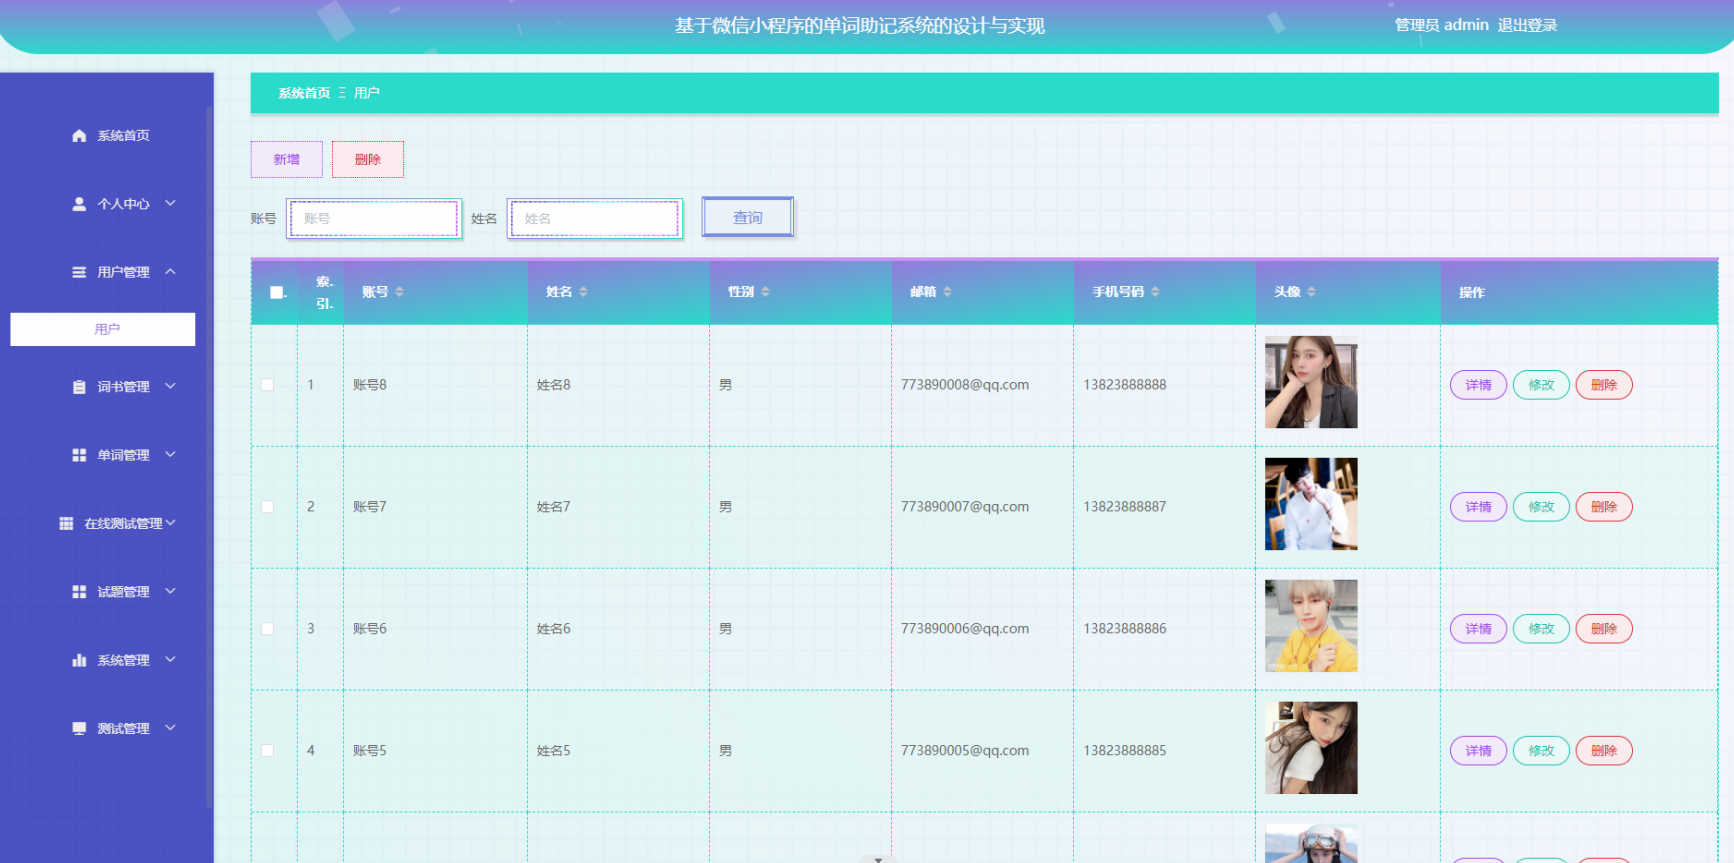Click 退出登录 in the header
Screen dimensions: 1734x863
click(x=1527, y=25)
